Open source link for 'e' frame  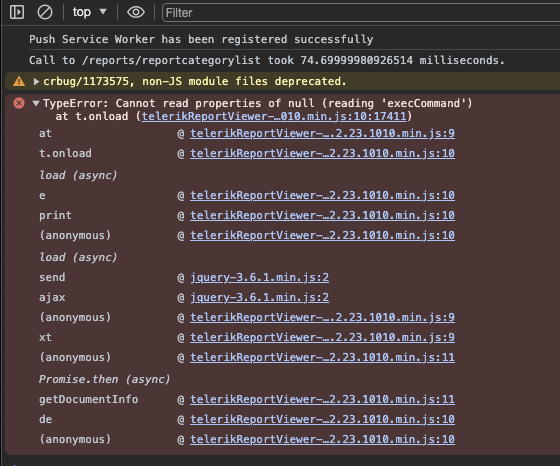click(322, 195)
